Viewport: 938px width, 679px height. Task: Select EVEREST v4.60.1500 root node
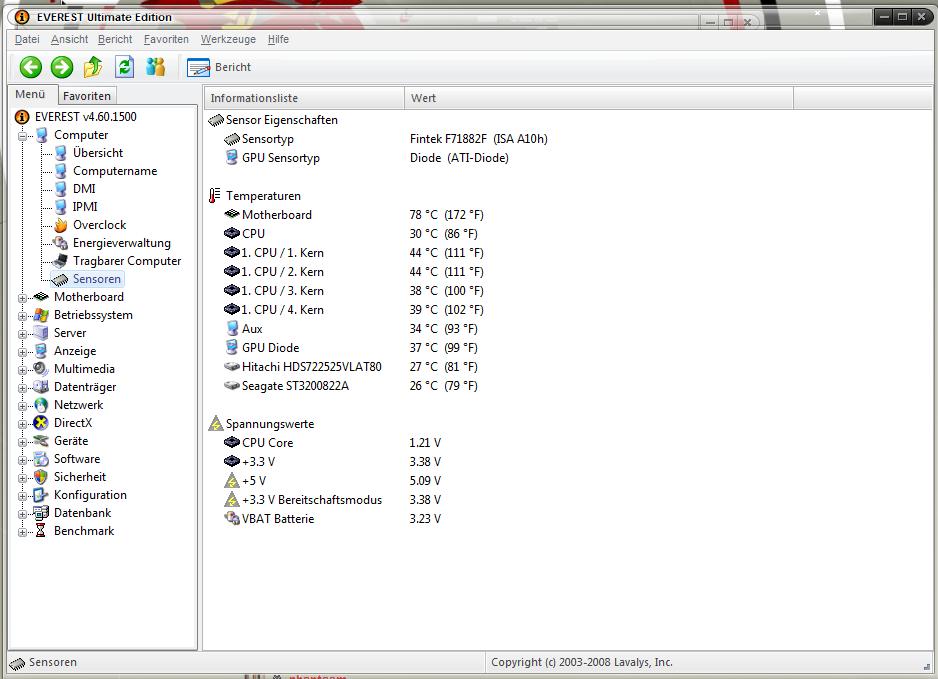(86, 117)
